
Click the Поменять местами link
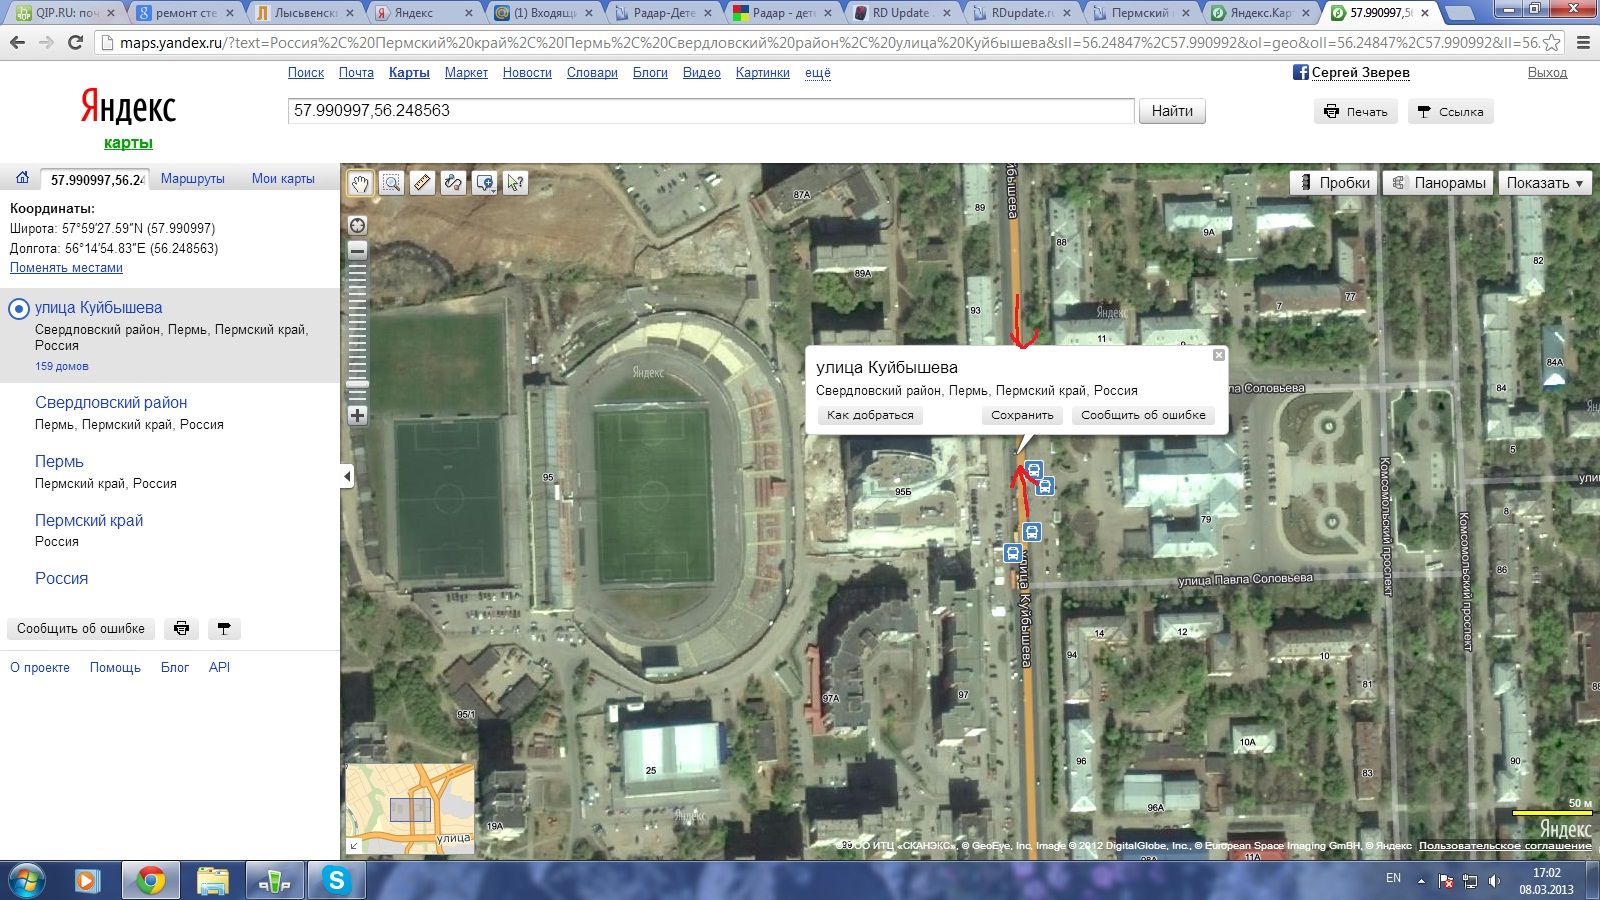pos(66,268)
